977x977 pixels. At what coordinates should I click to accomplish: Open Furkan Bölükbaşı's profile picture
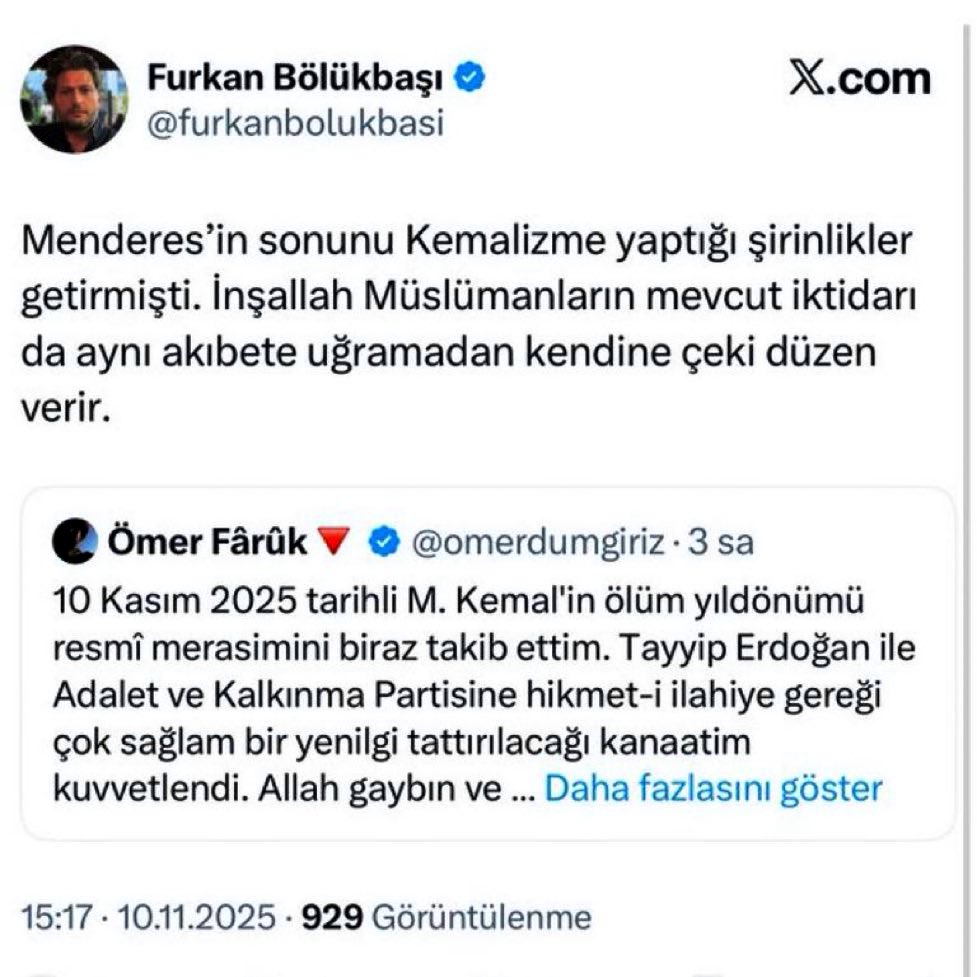click(74, 99)
